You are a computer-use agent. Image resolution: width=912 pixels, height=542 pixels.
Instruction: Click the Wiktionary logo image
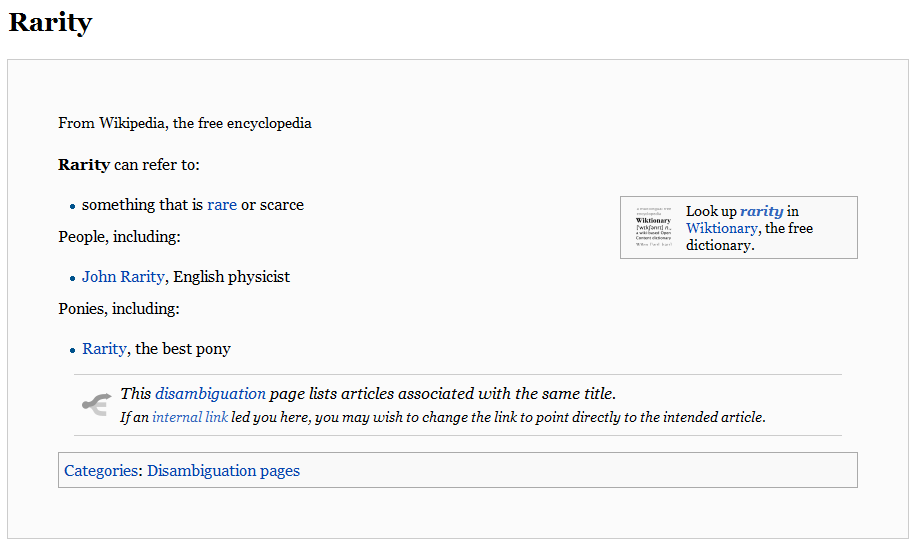[653, 227]
